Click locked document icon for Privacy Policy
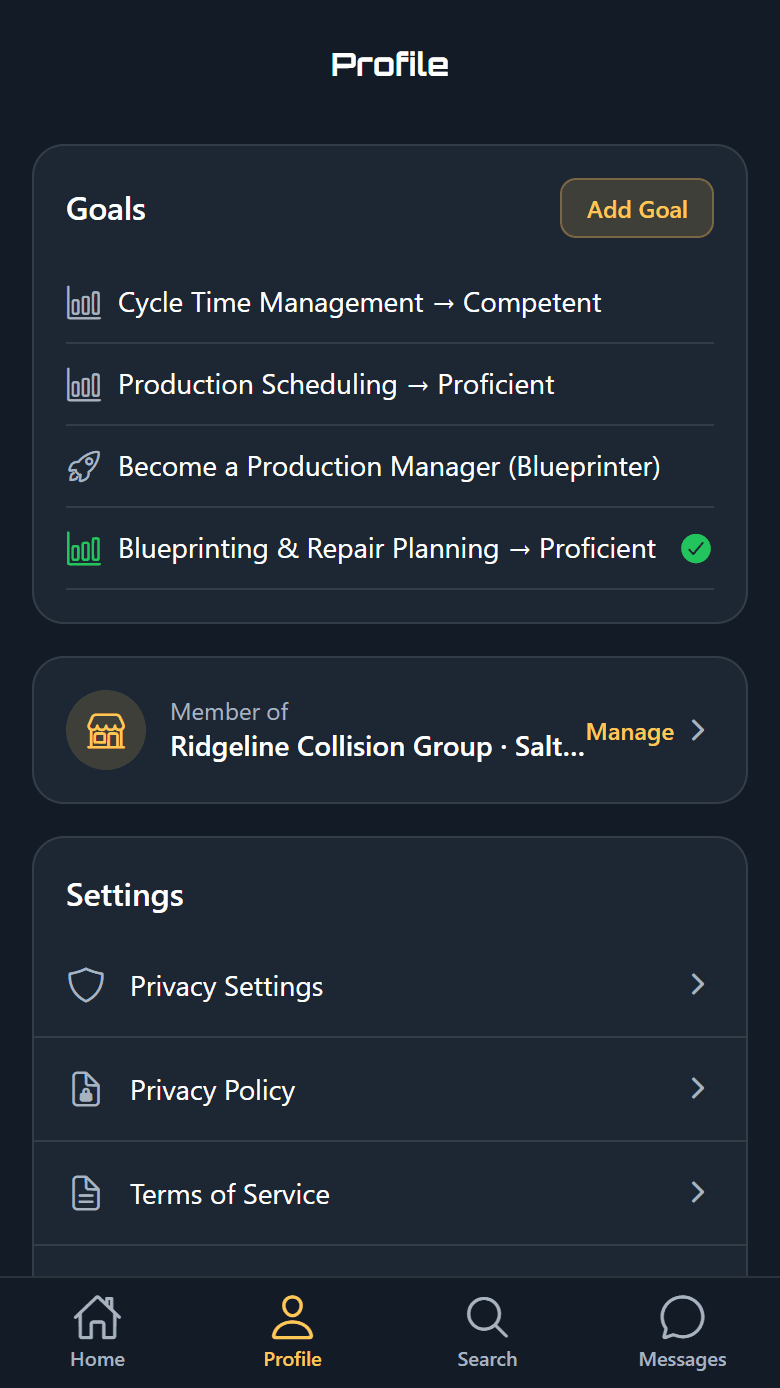The height and width of the screenshot is (1388, 780). pos(86,1089)
